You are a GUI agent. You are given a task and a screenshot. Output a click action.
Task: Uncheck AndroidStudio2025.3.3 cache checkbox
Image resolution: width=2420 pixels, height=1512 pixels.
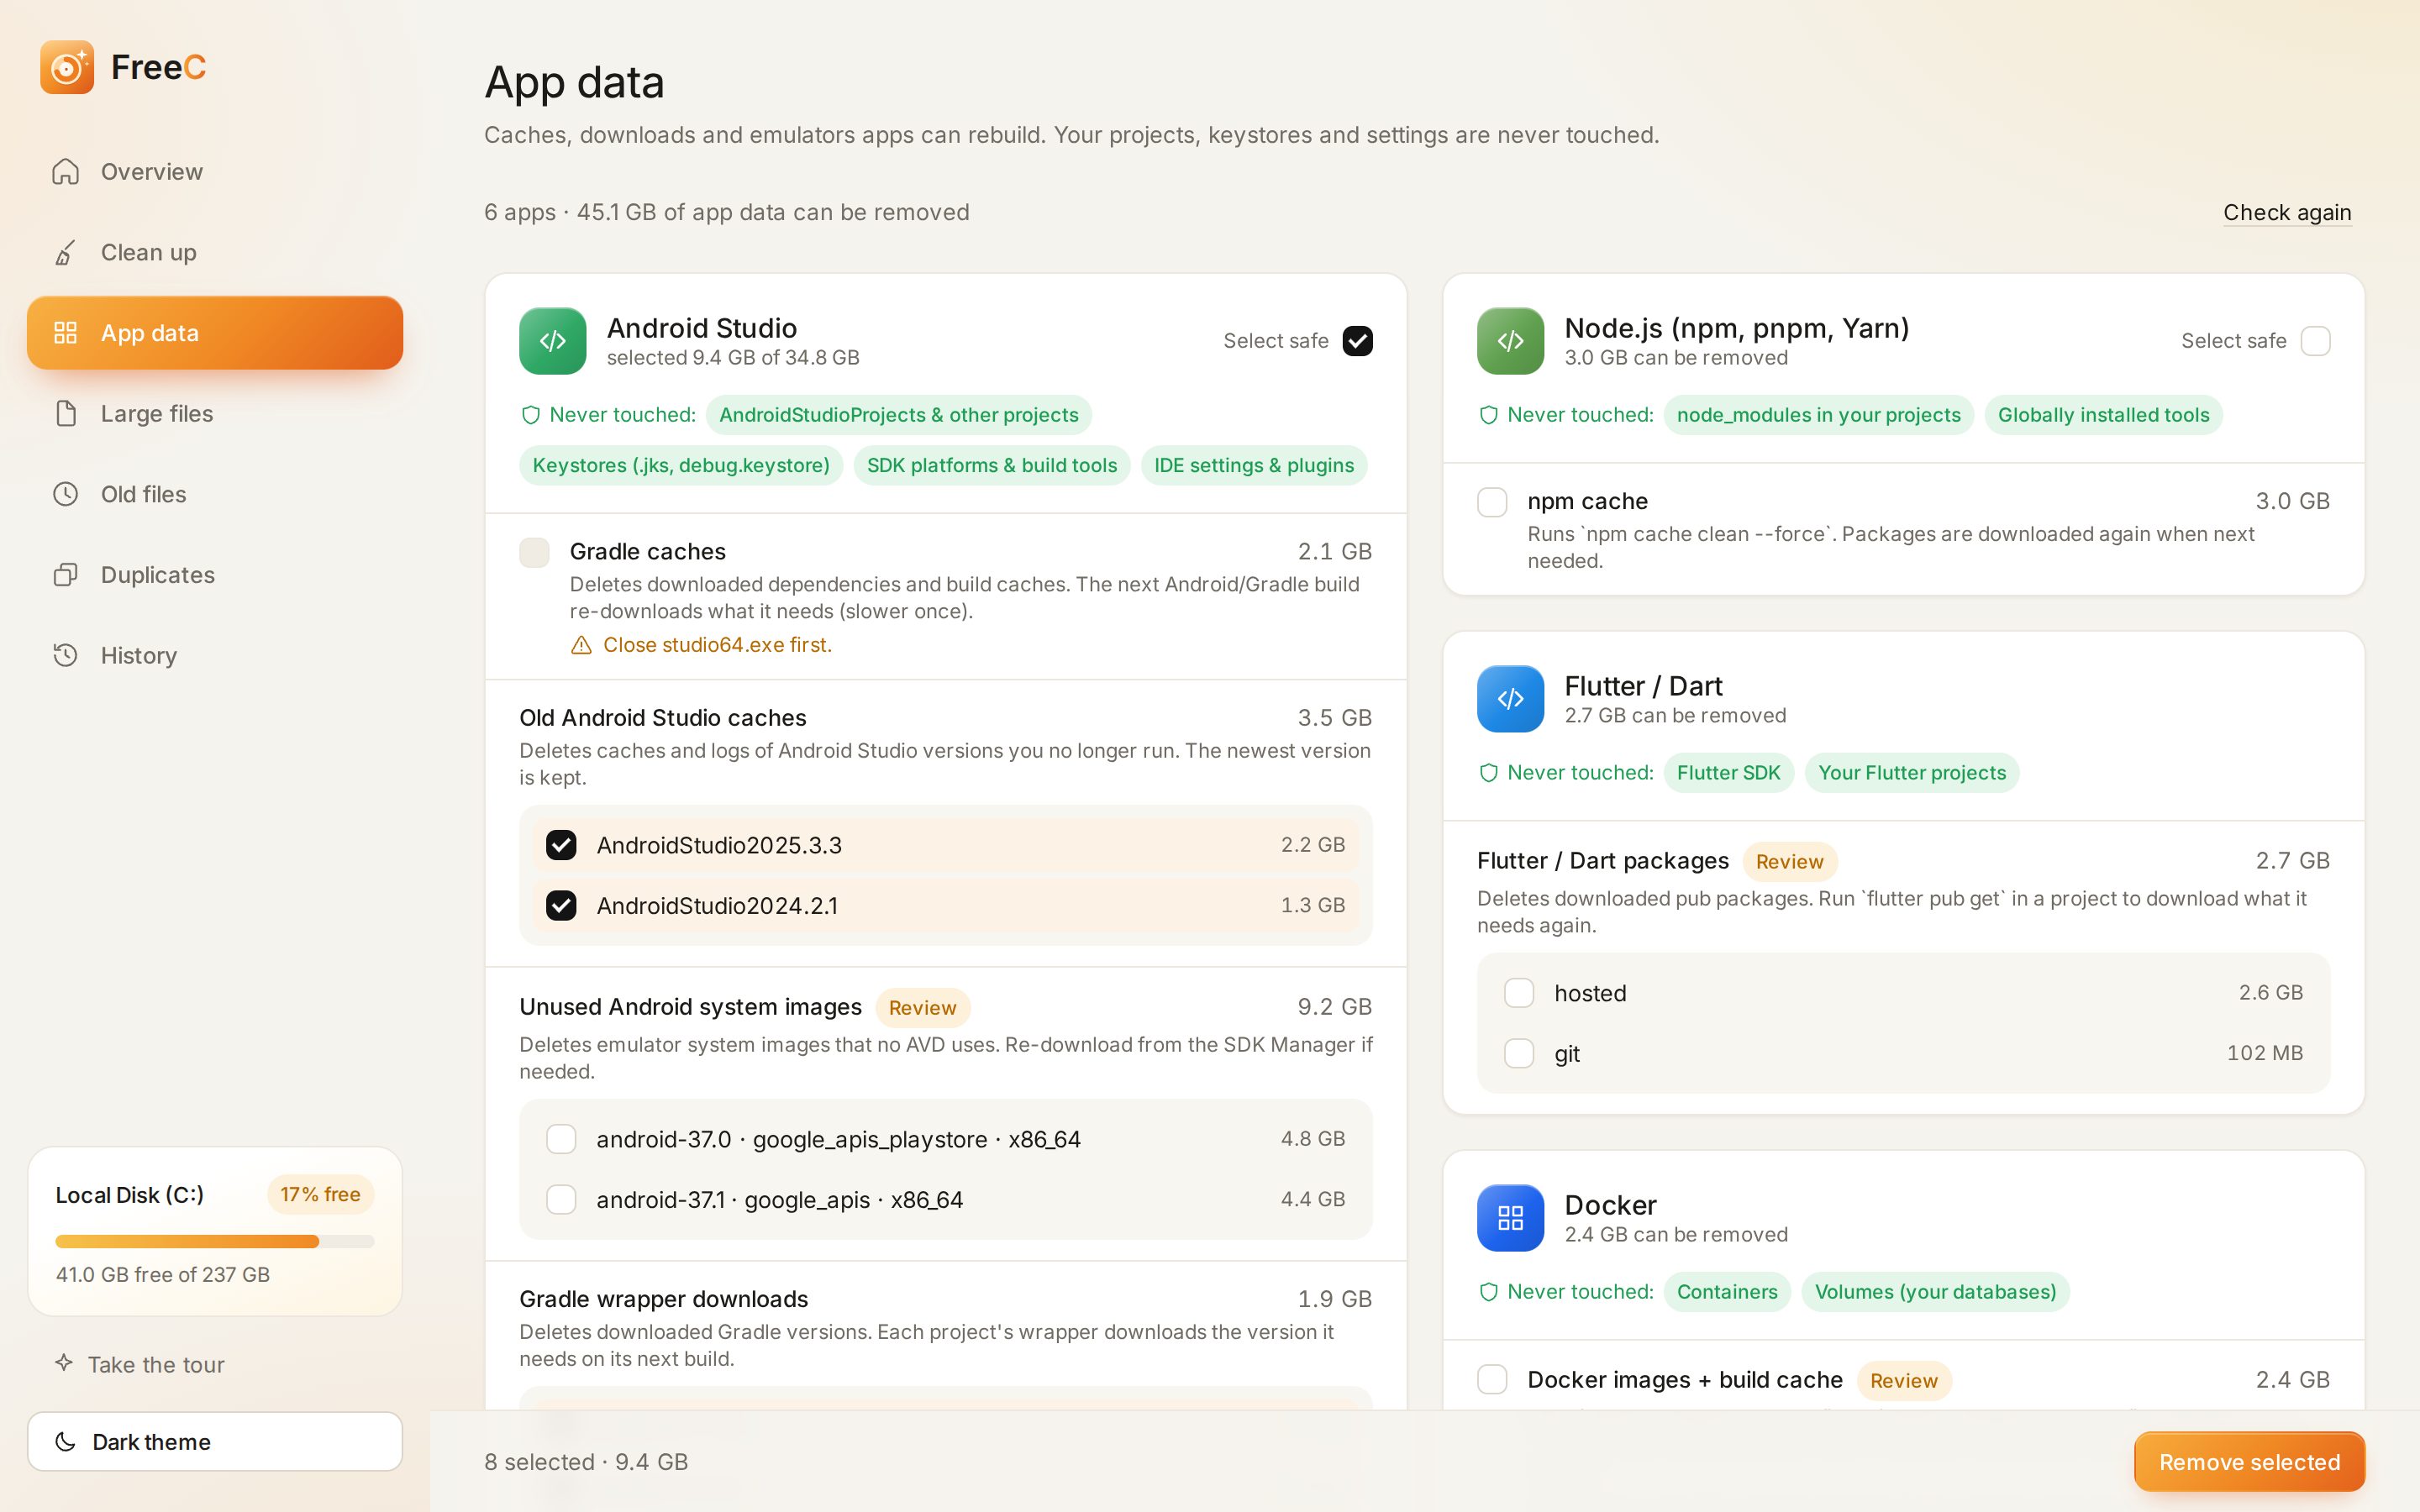[x=561, y=845]
